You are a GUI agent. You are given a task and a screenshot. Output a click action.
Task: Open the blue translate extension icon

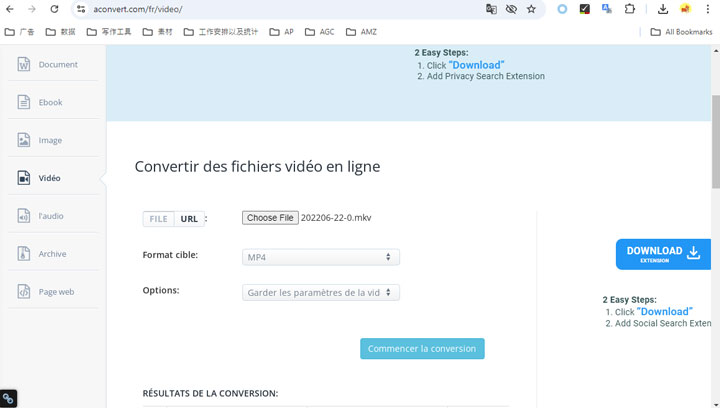coord(607,9)
